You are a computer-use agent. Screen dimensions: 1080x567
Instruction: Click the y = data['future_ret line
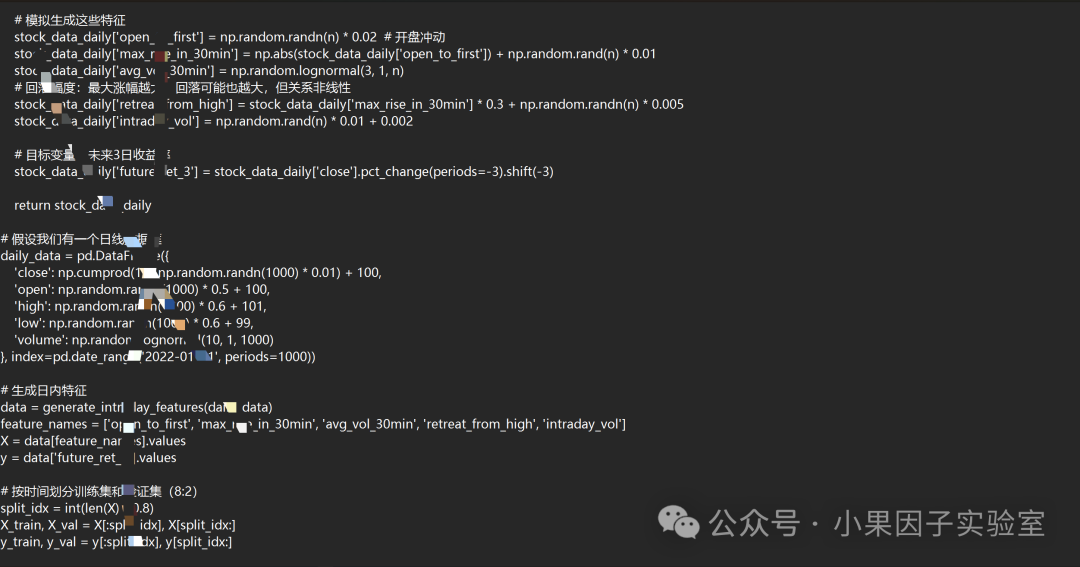88,457
